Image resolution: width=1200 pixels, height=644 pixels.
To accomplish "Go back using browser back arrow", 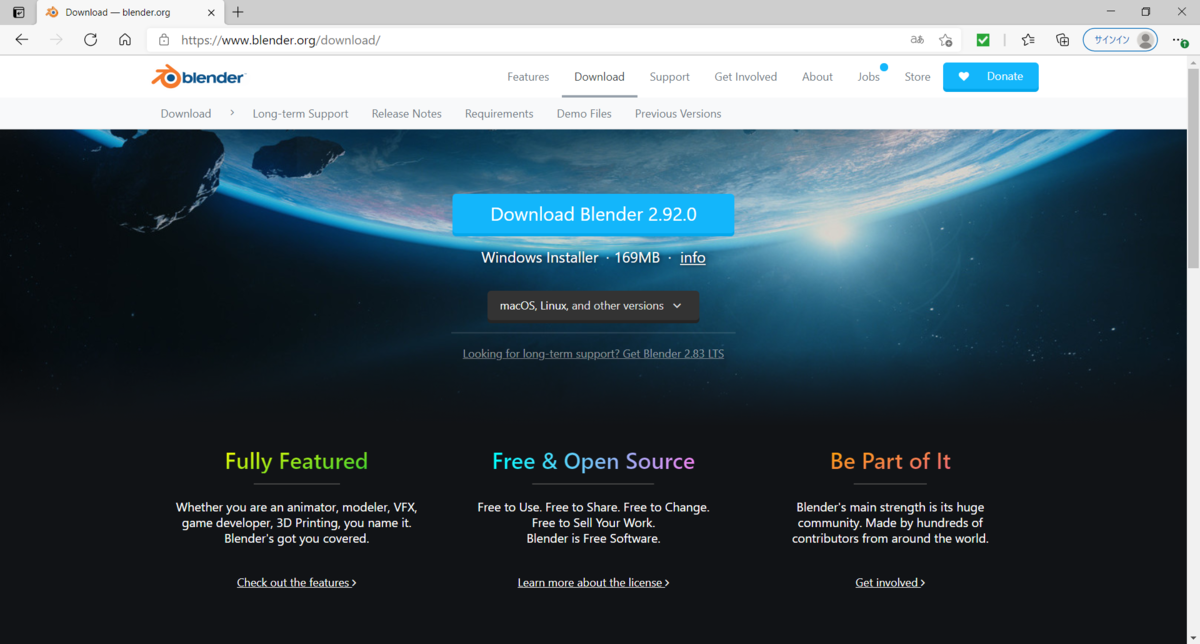I will [x=22, y=40].
